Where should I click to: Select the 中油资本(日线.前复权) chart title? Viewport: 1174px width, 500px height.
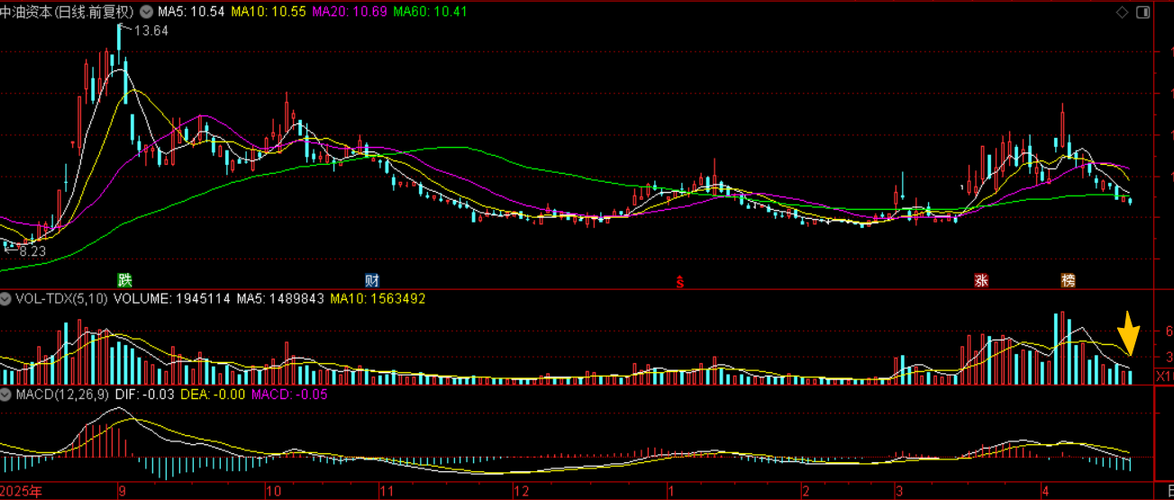tap(67, 12)
